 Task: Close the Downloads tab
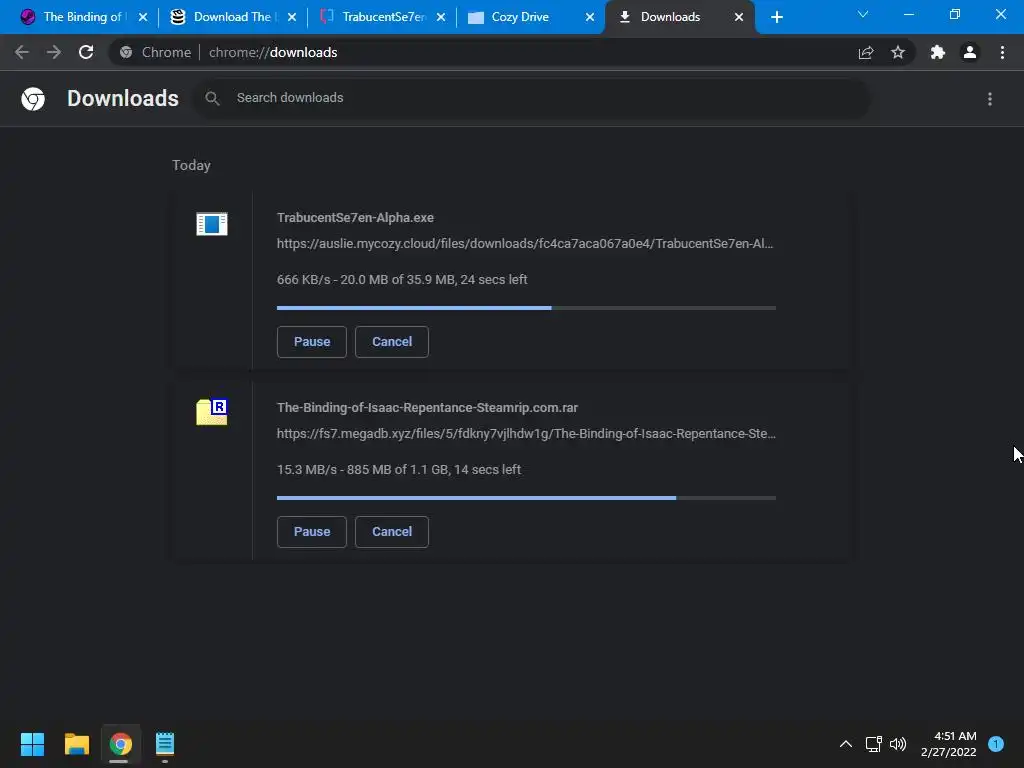[739, 17]
